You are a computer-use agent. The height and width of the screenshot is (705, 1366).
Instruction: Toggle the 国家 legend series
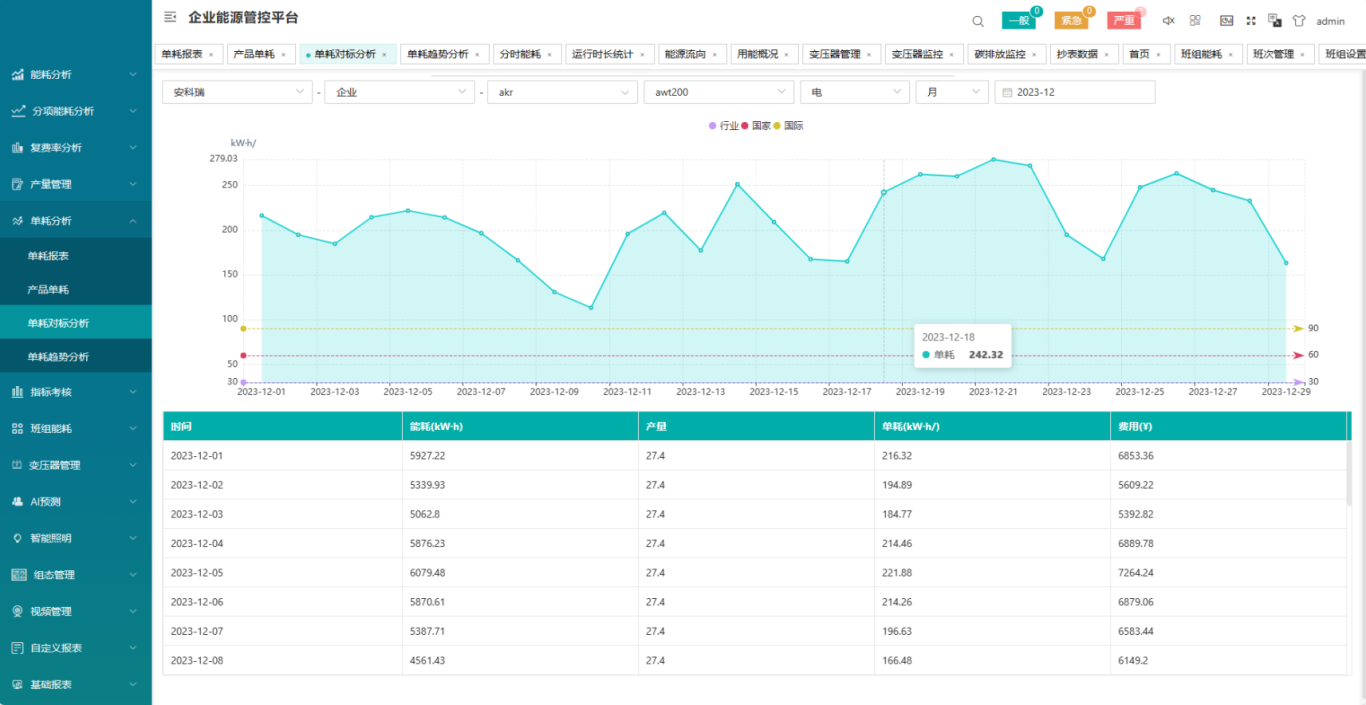[x=756, y=126]
